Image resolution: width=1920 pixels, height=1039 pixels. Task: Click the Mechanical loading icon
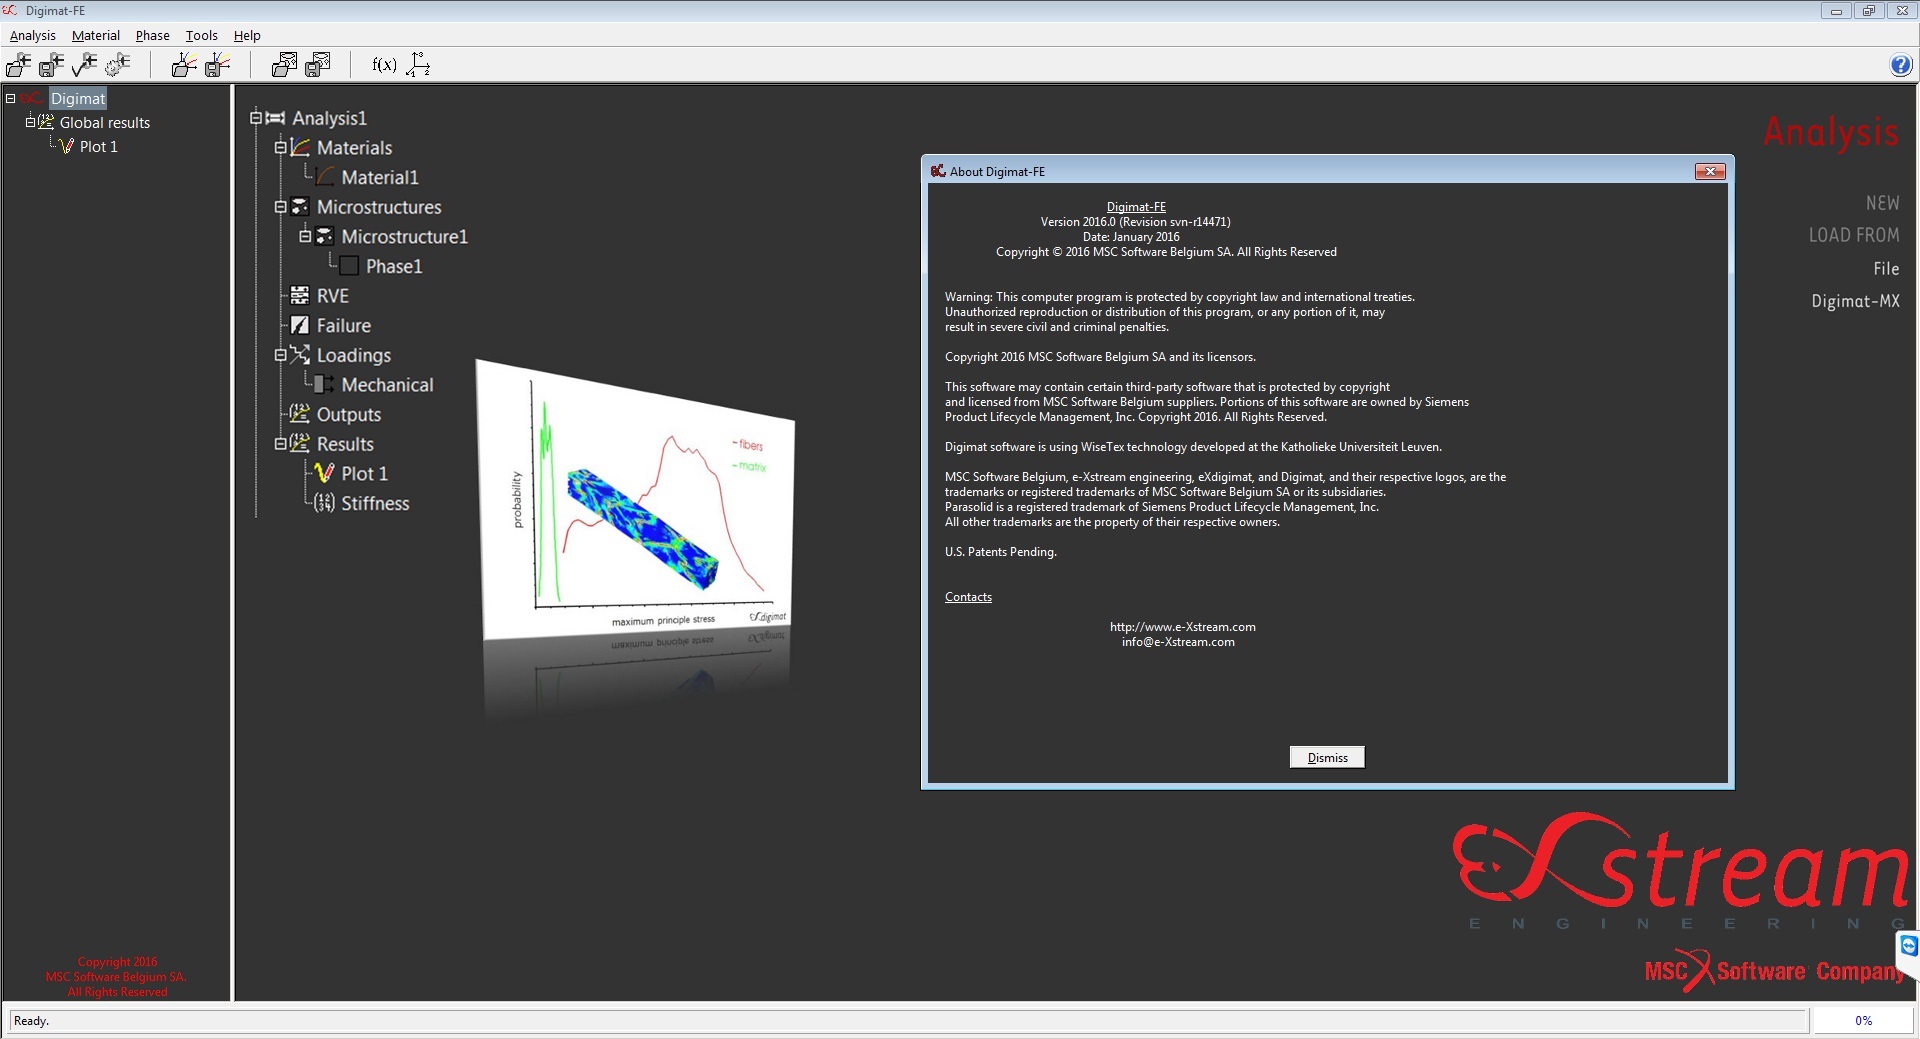coord(325,384)
